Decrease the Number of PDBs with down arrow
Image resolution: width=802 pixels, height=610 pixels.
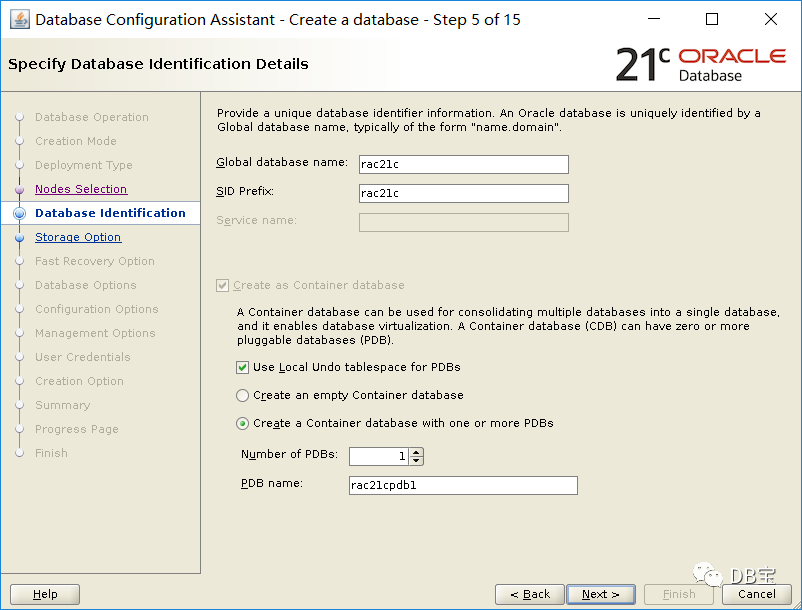pos(416,461)
